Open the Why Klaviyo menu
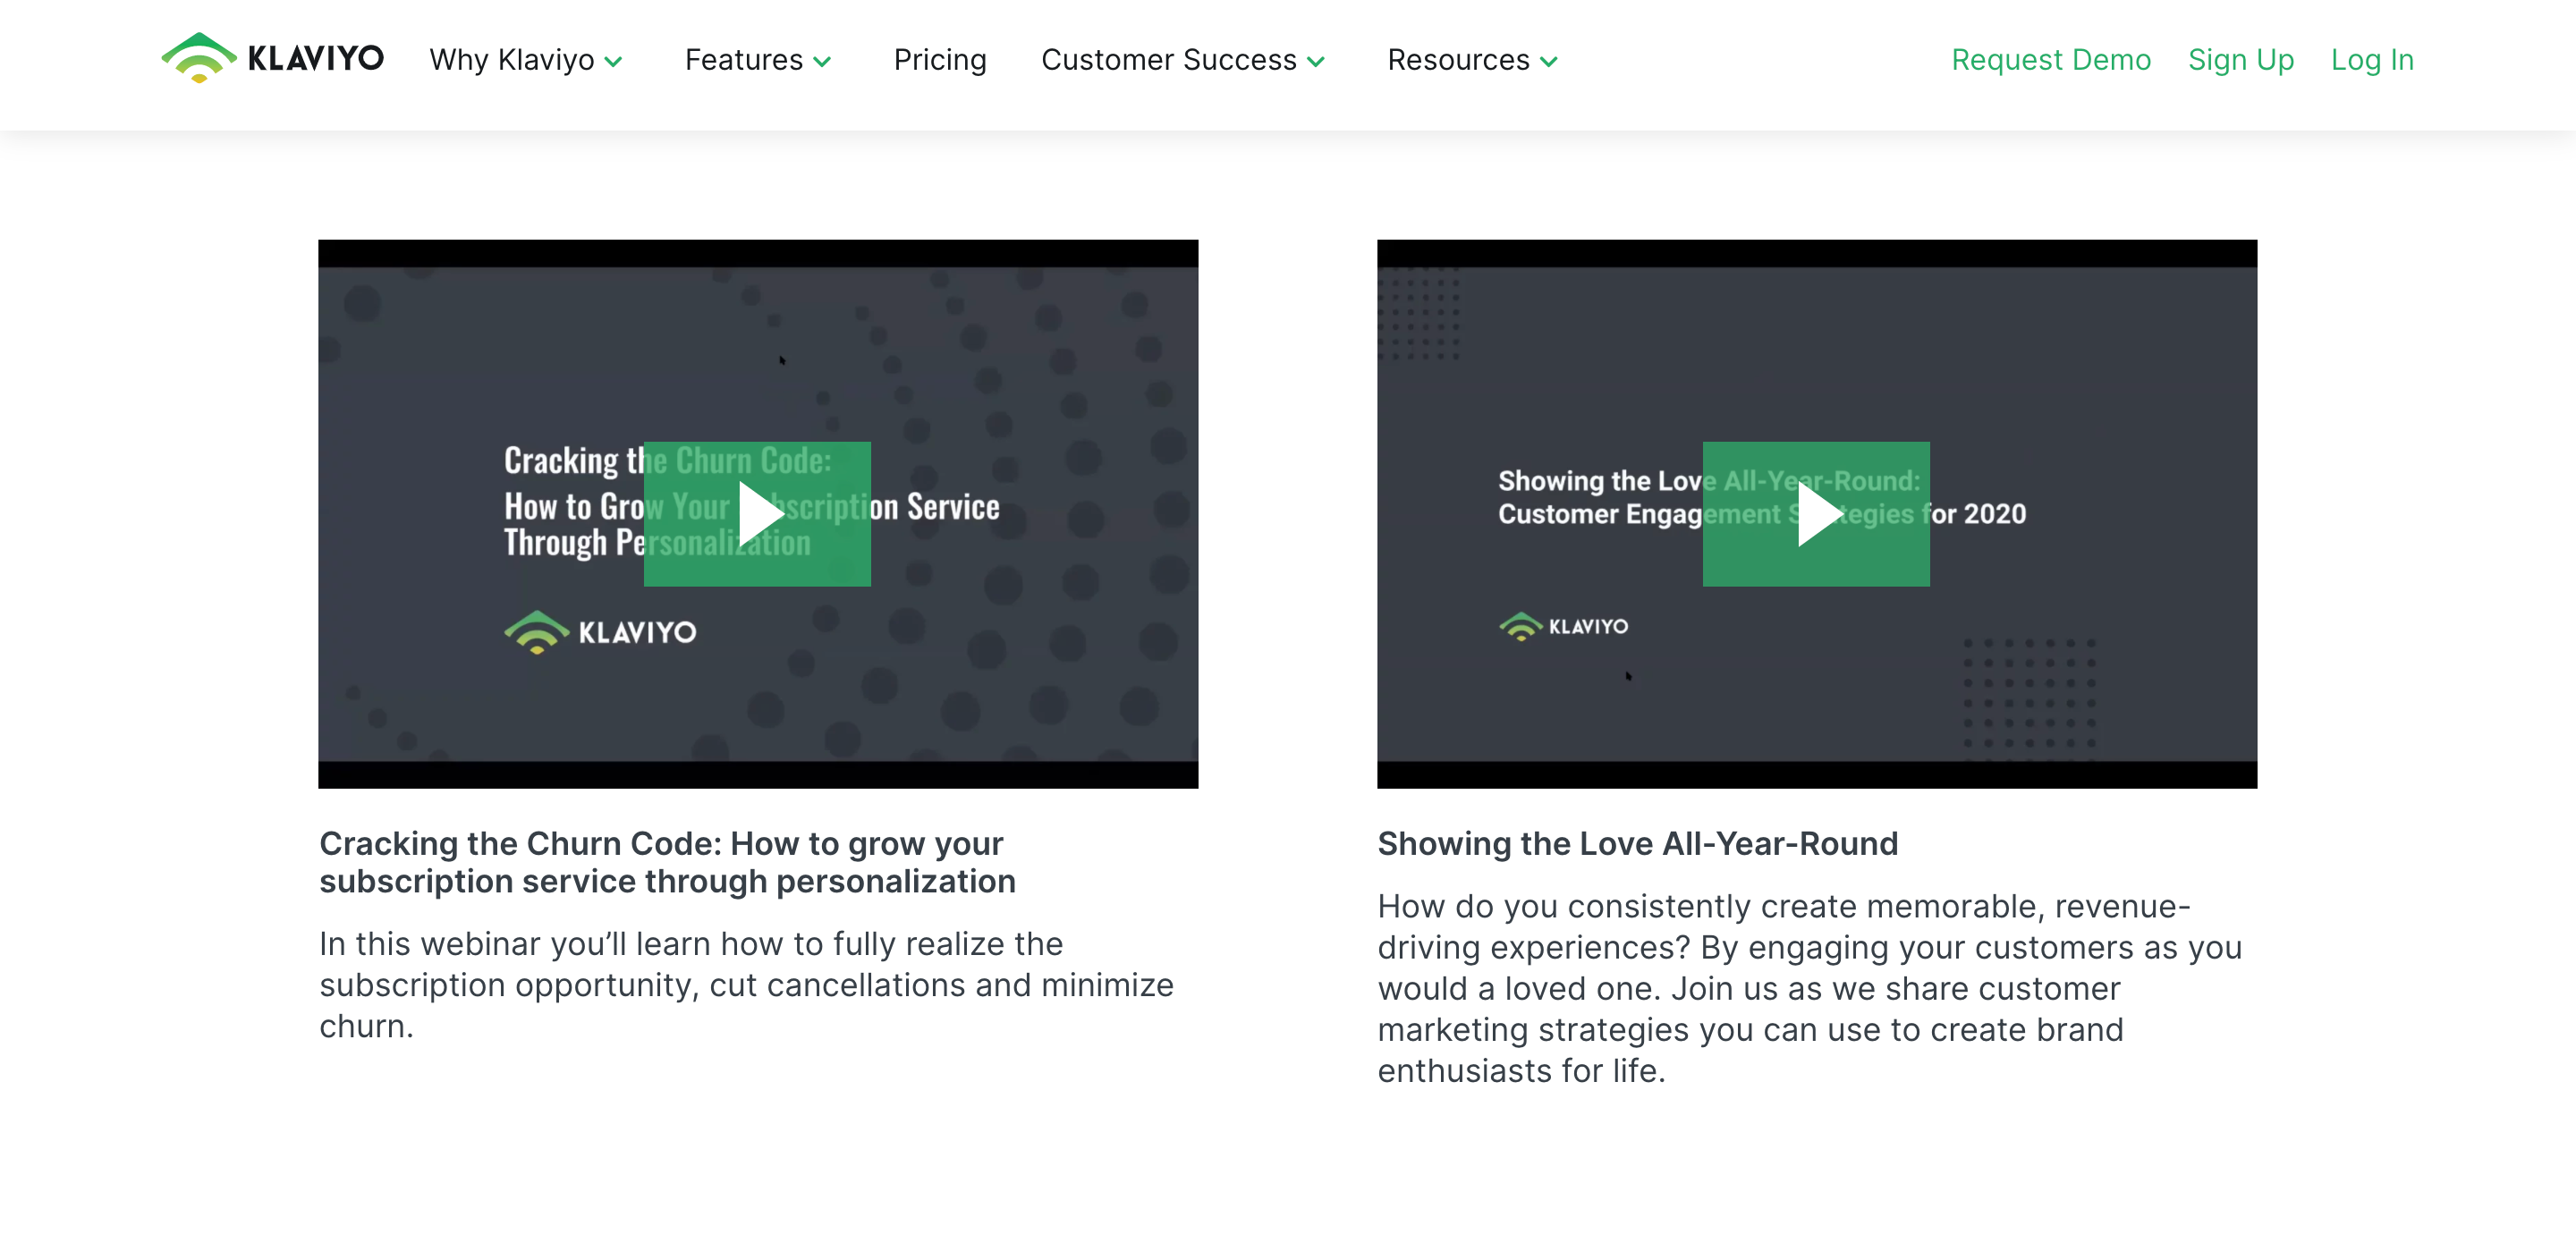2576x1234 pixels. click(x=512, y=60)
